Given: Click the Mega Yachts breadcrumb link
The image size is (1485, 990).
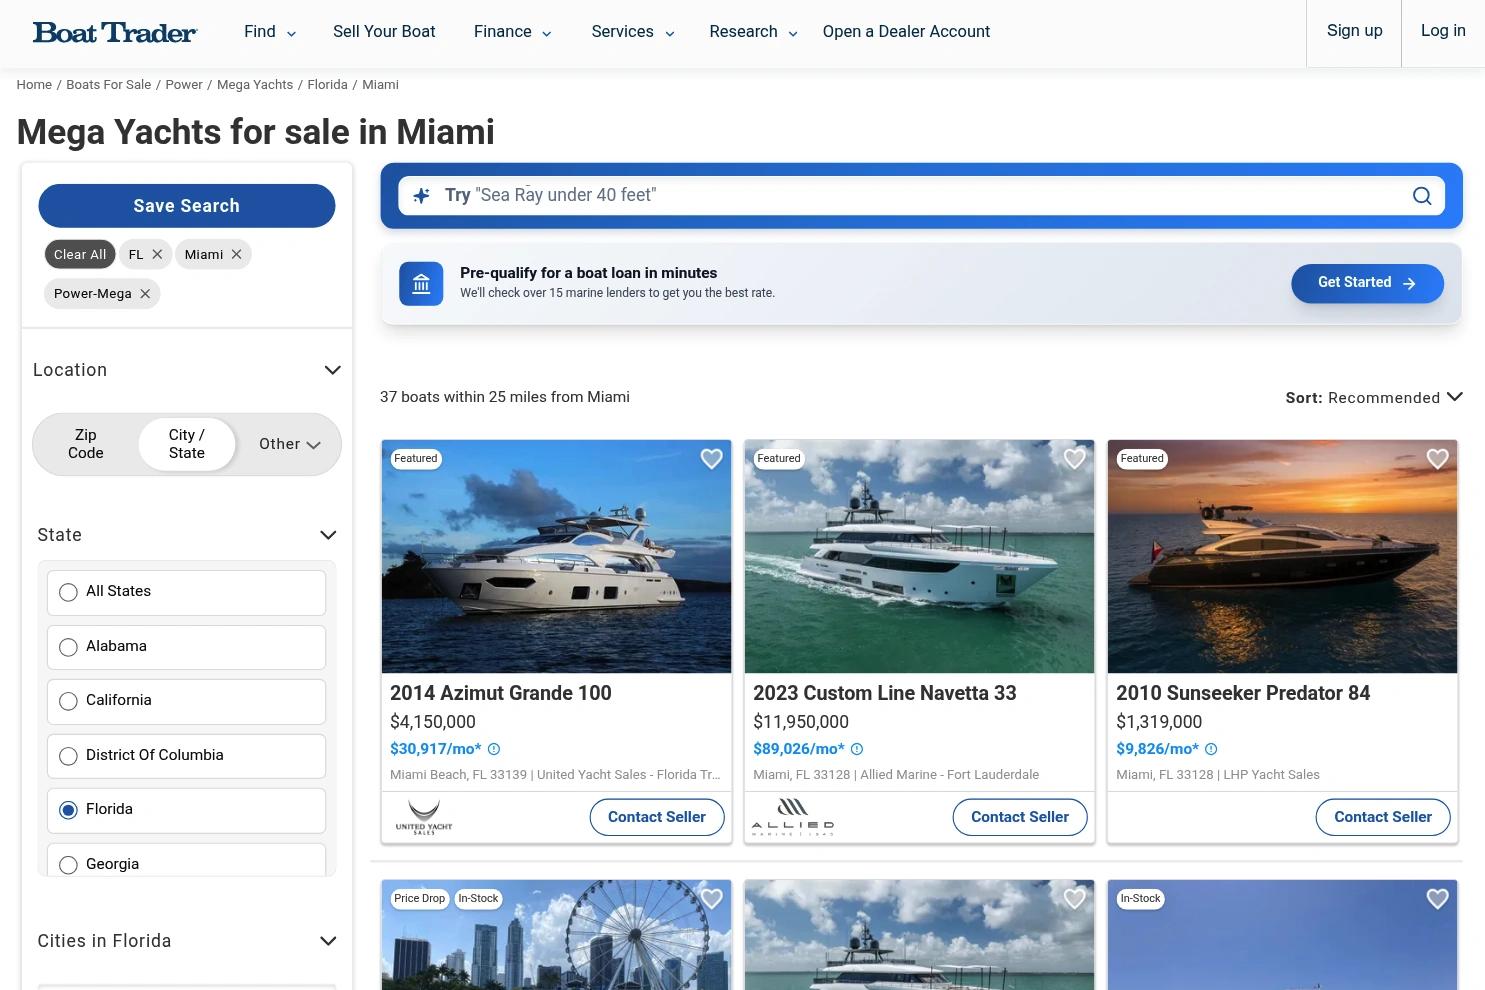Looking at the screenshot, I should click(x=255, y=85).
